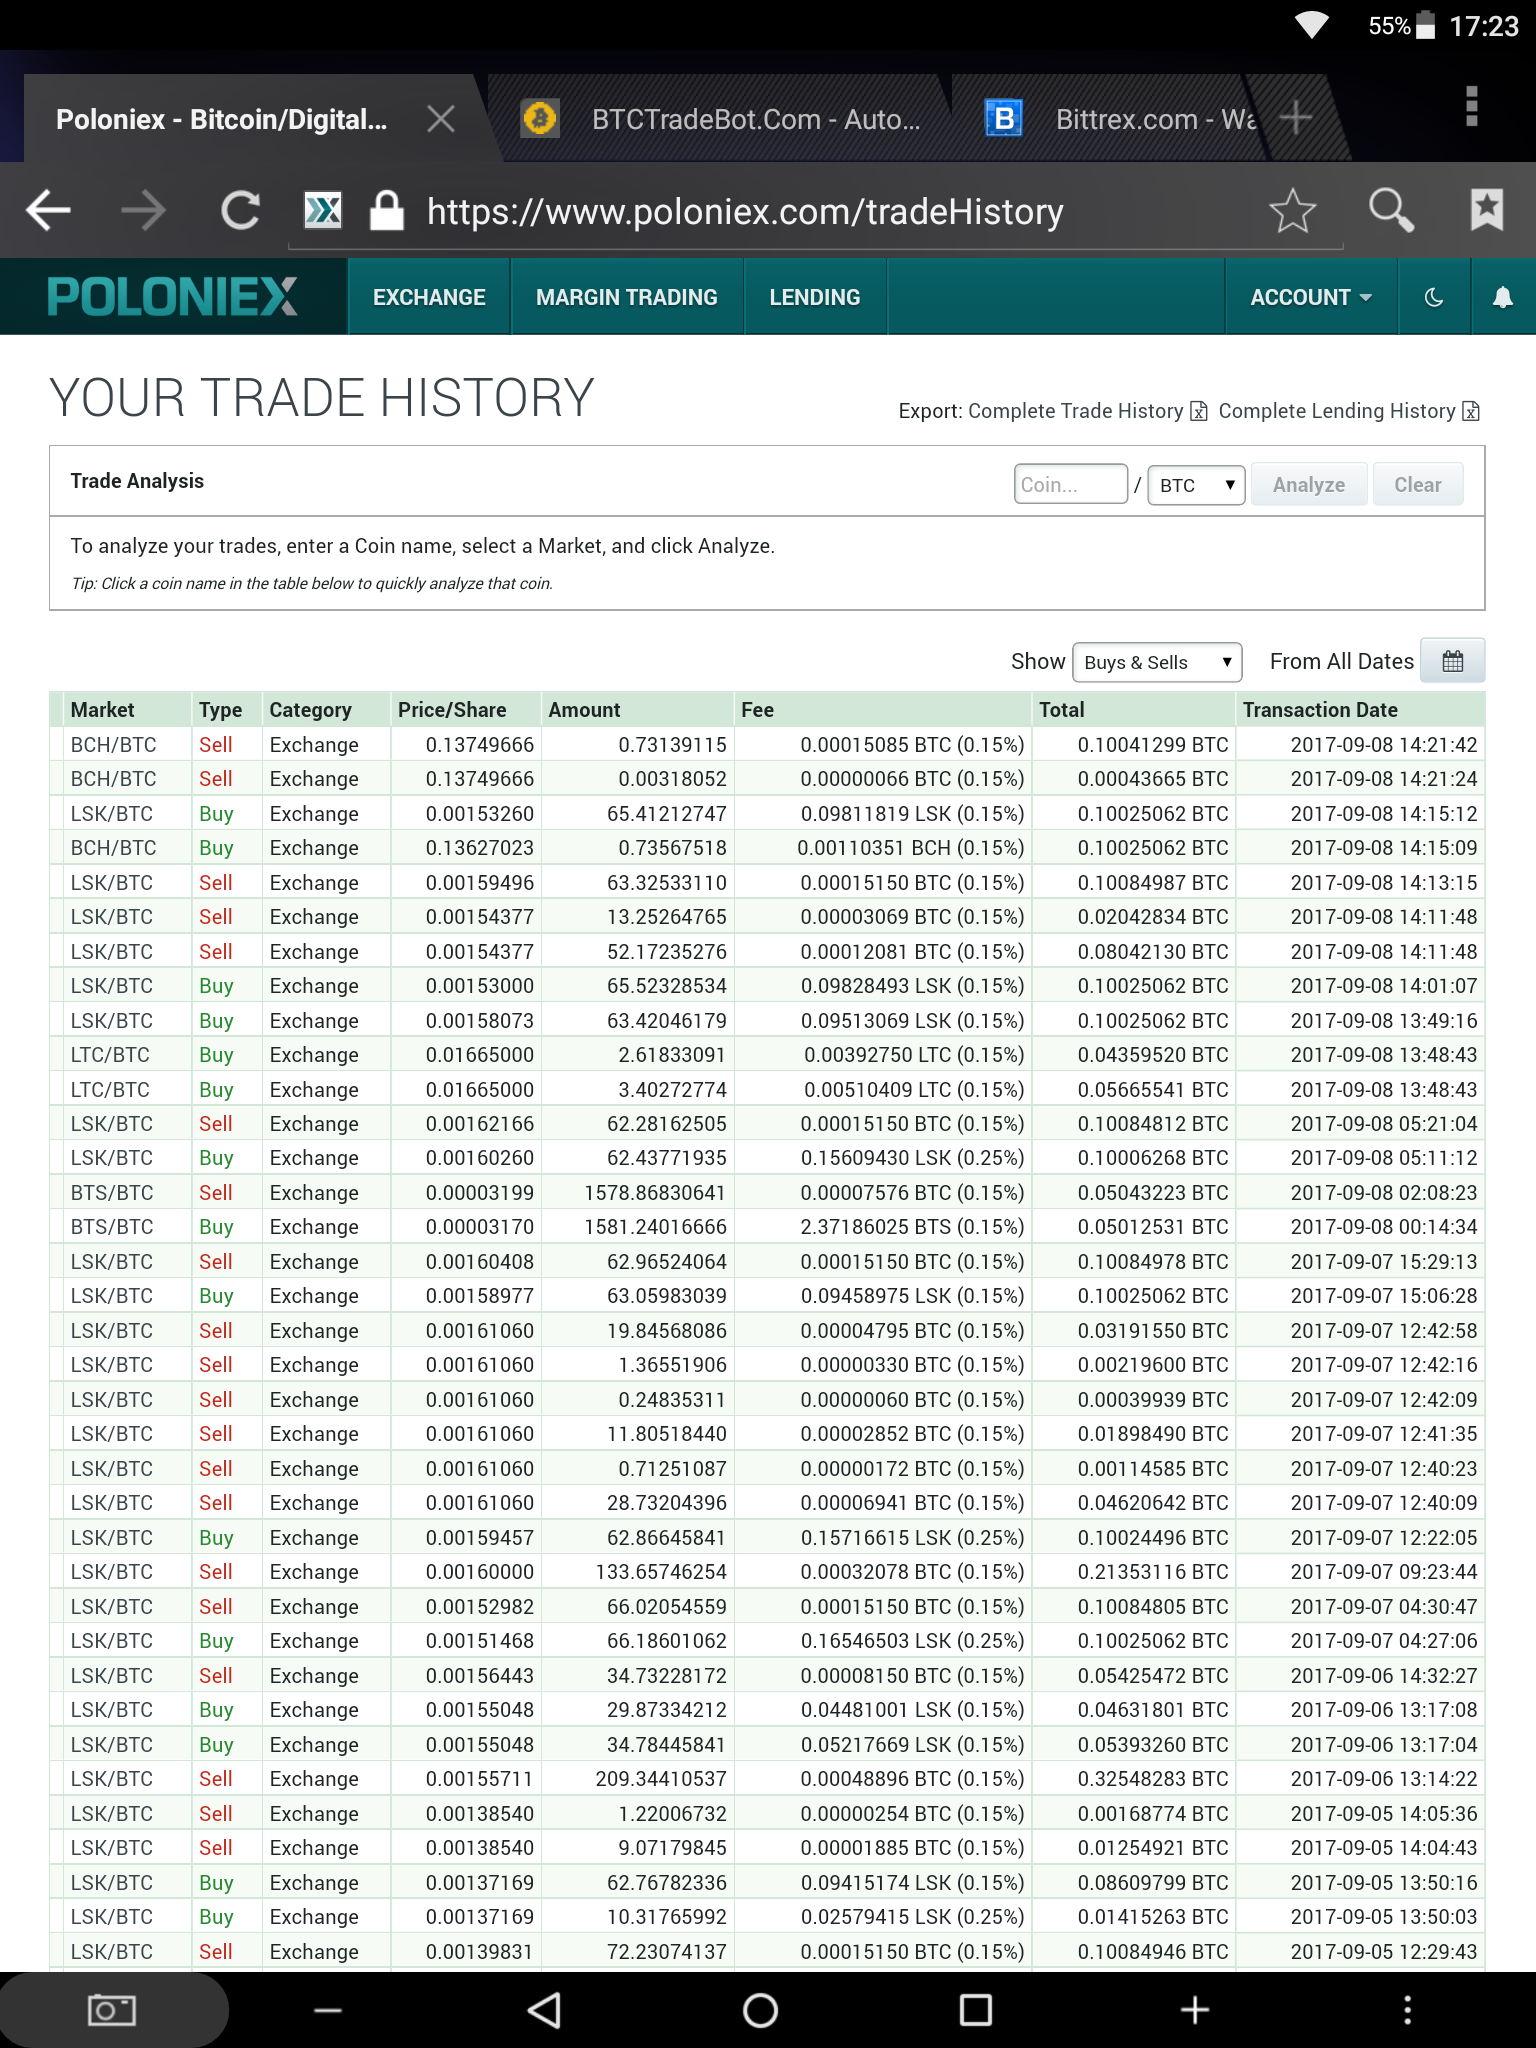The width and height of the screenshot is (1536, 2048).
Task: Expand the BTC market dropdown
Action: tap(1196, 485)
